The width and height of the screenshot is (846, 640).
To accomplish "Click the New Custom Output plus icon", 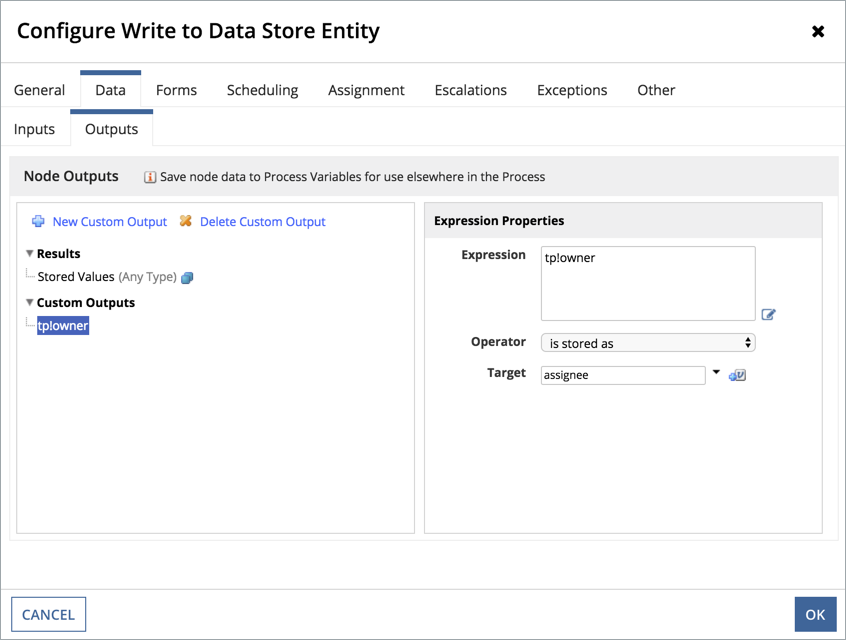I will pos(38,222).
